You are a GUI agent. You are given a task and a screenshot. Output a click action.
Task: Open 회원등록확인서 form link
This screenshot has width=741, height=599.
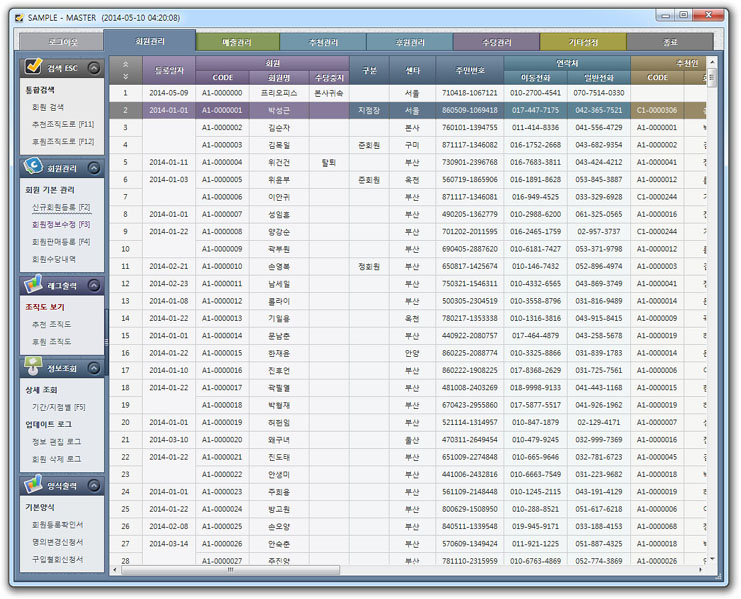57,524
